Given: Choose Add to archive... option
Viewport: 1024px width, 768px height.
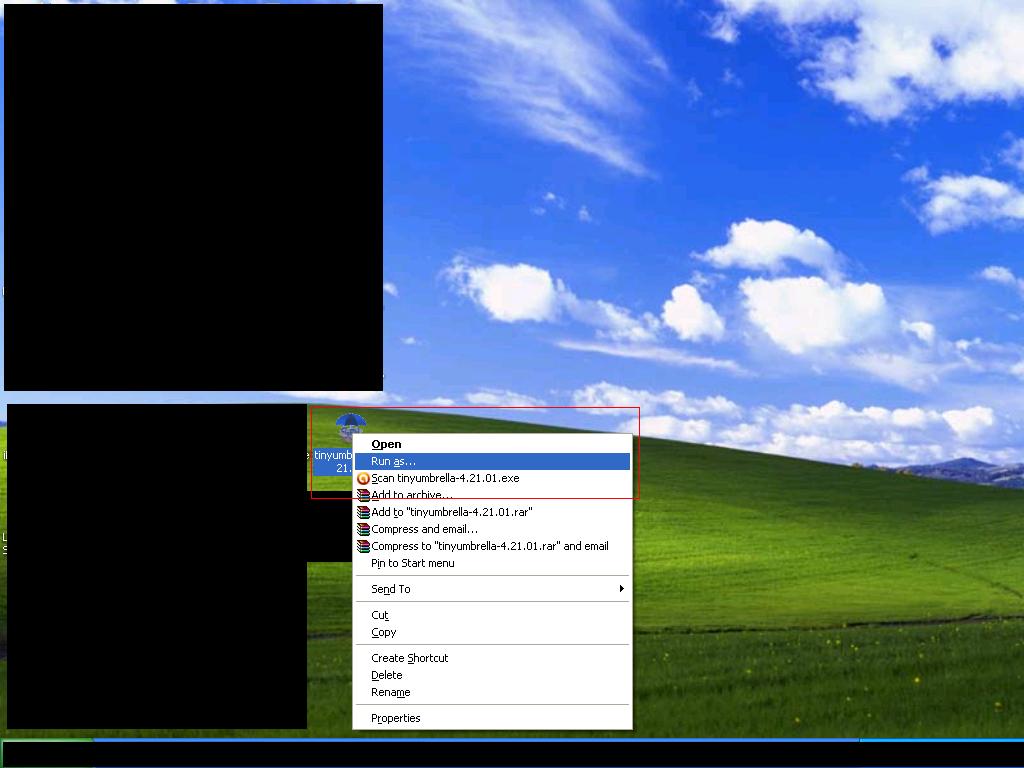Looking at the screenshot, I should click(492, 495).
